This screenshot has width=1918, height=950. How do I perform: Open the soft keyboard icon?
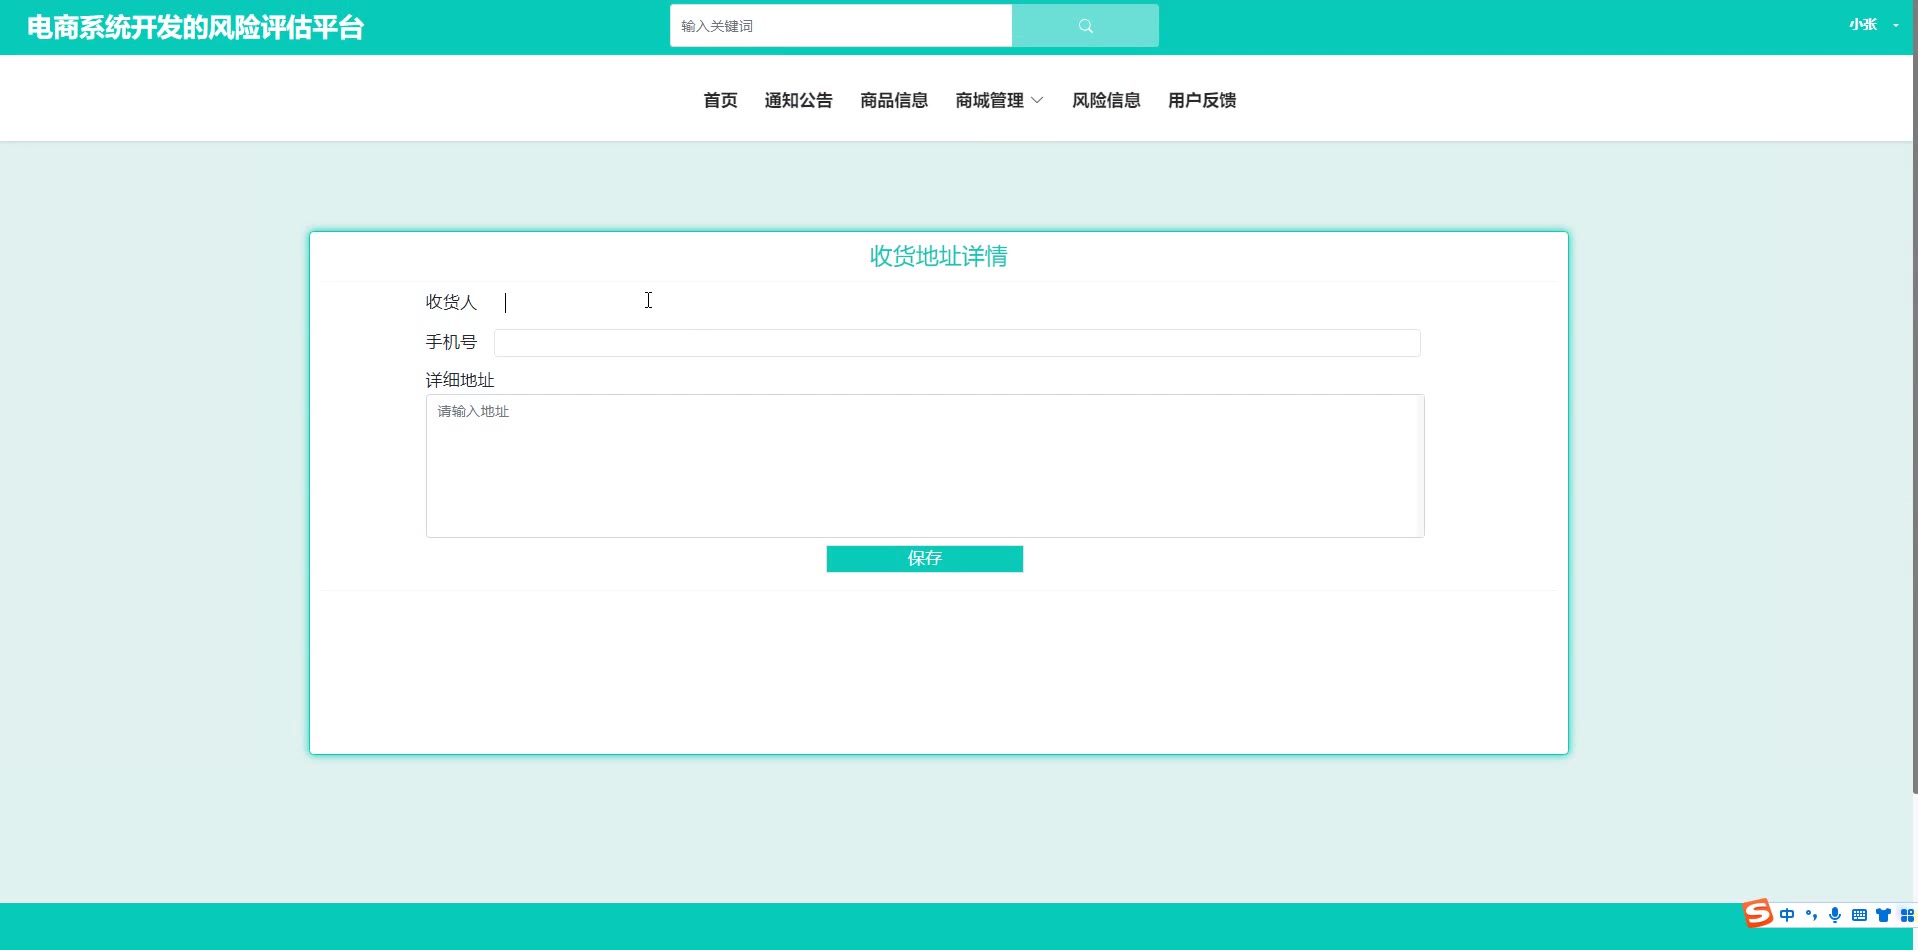tap(1859, 915)
